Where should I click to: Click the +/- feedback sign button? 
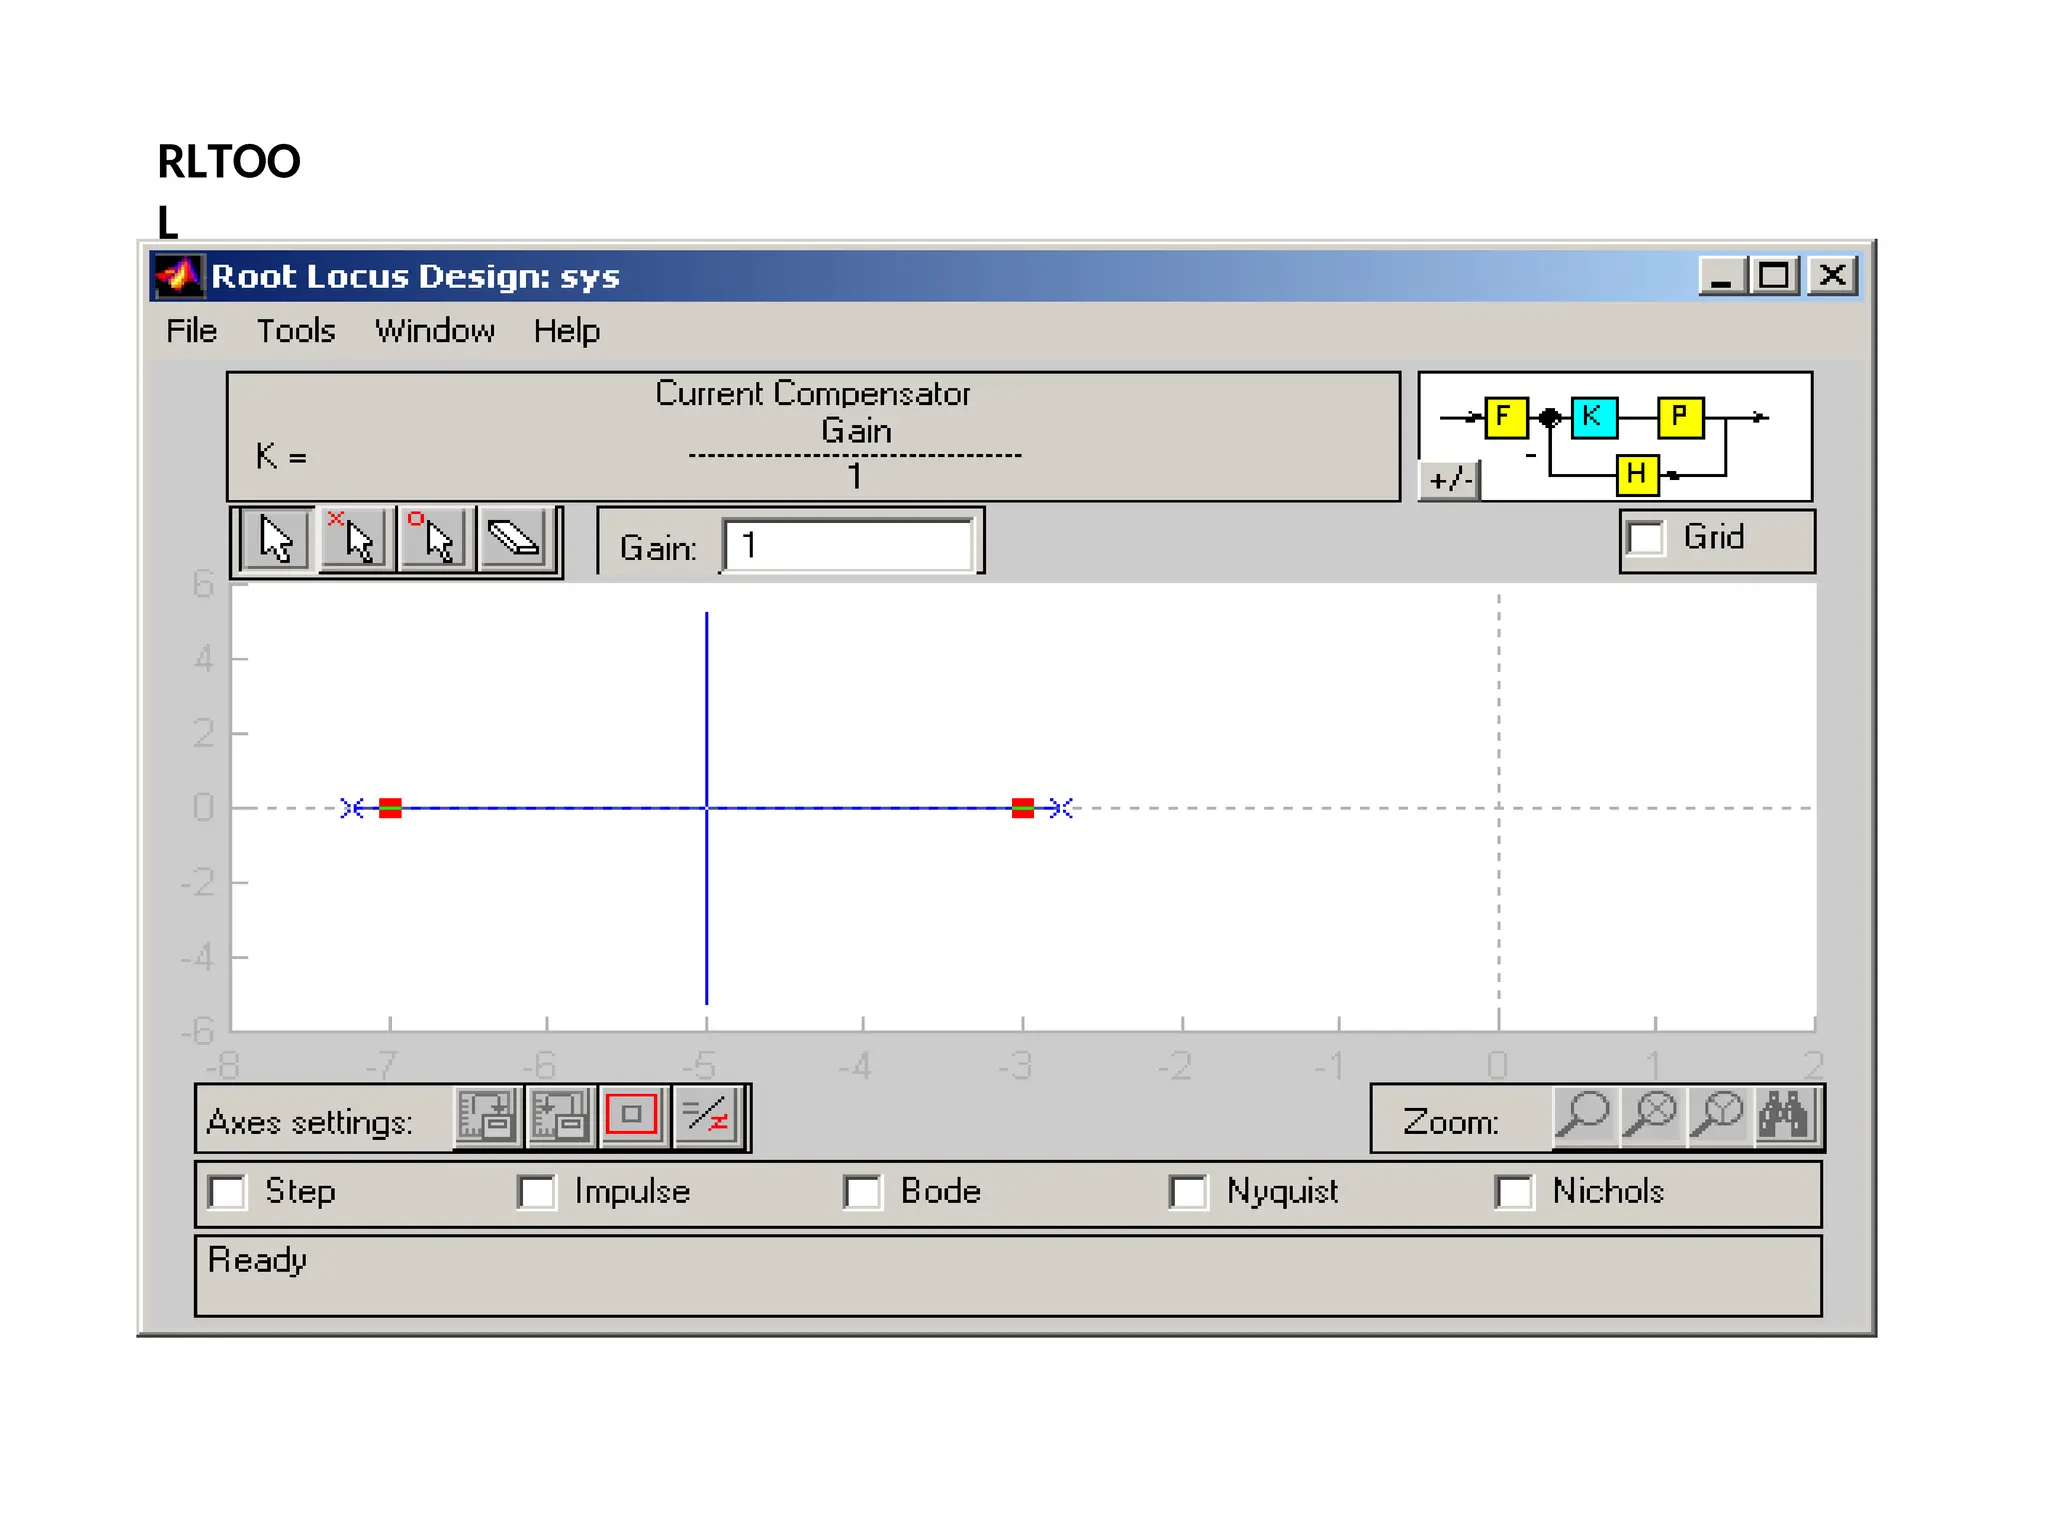[1450, 480]
